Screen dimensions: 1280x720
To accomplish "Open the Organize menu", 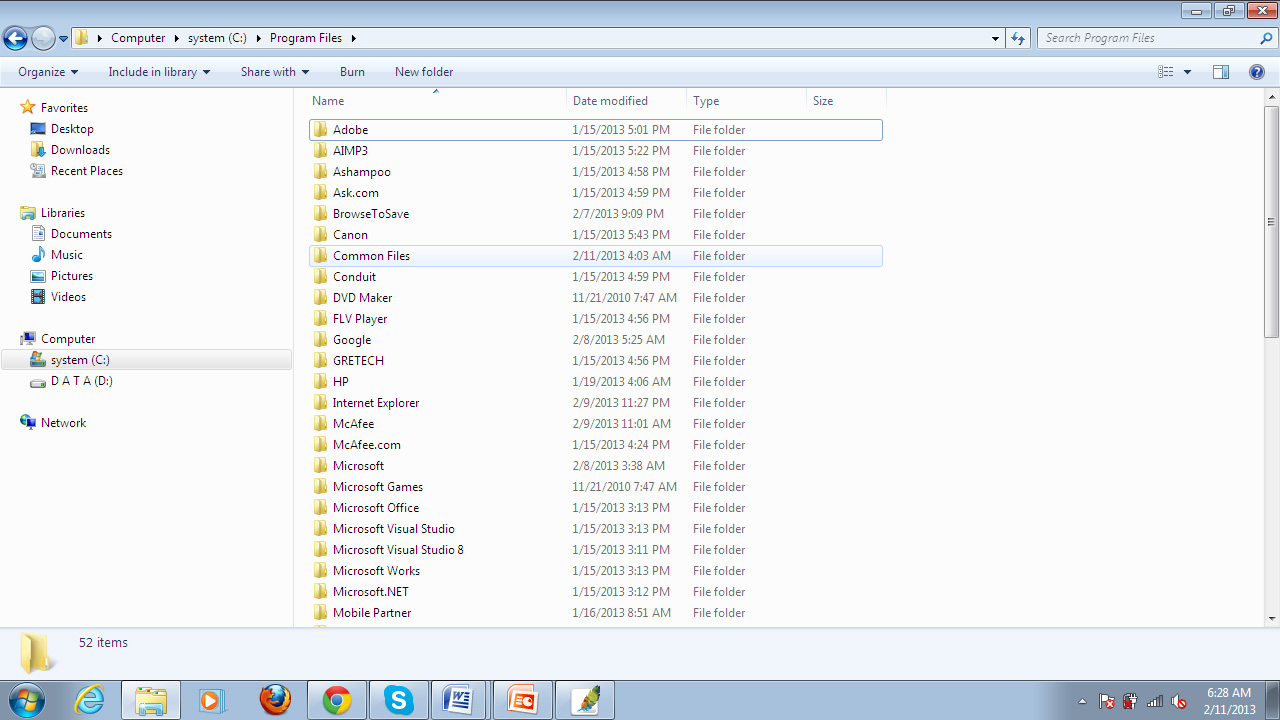I will point(48,72).
